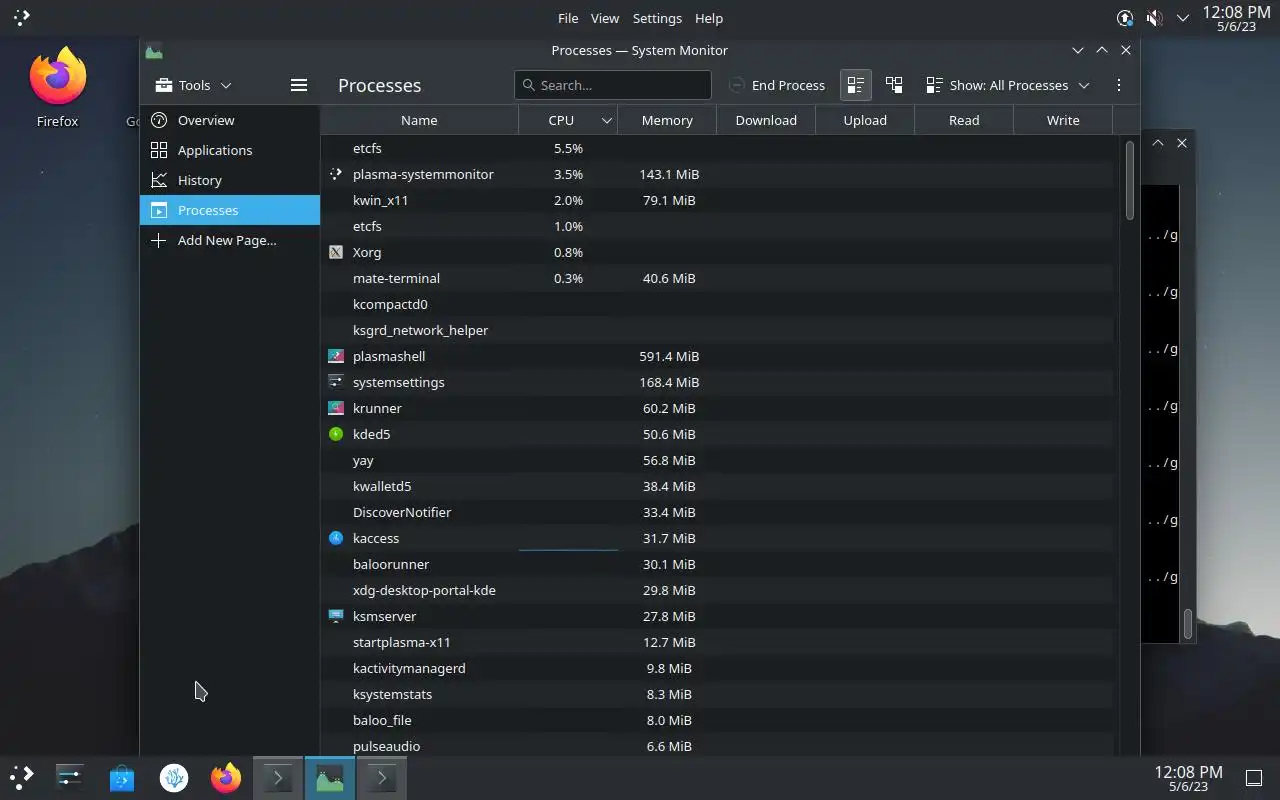This screenshot has width=1280, height=800.
Task: Open the hamburger menu in System Monitor
Action: (298, 85)
